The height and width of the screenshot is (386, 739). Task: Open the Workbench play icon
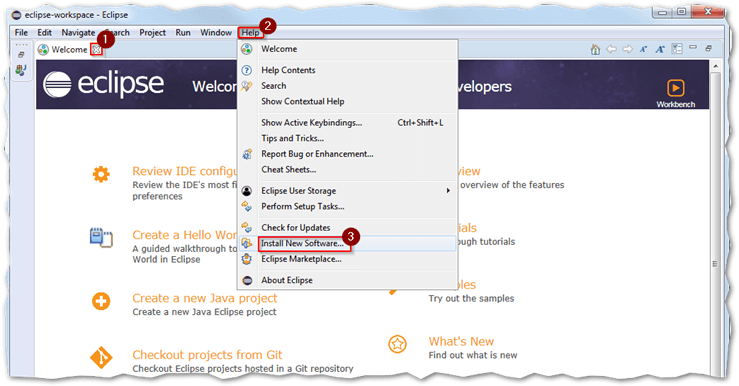click(675, 88)
